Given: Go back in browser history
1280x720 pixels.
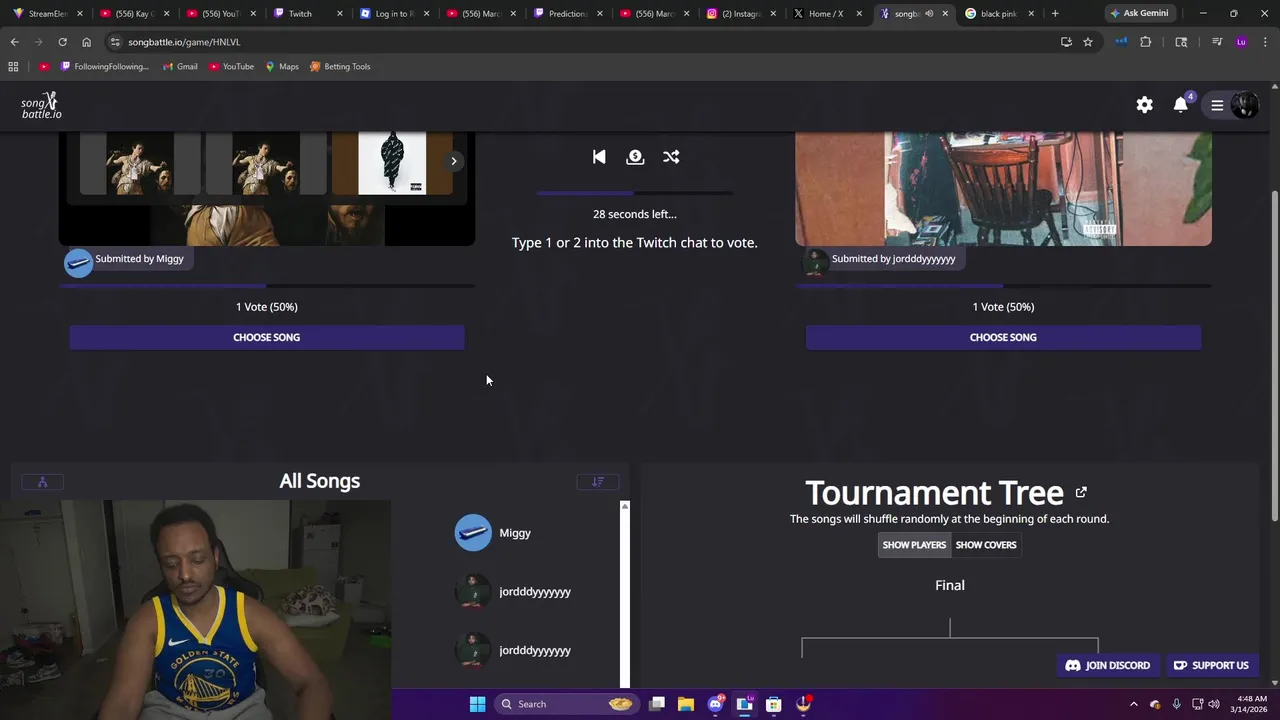Looking at the screenshot, I should [14, 42].
